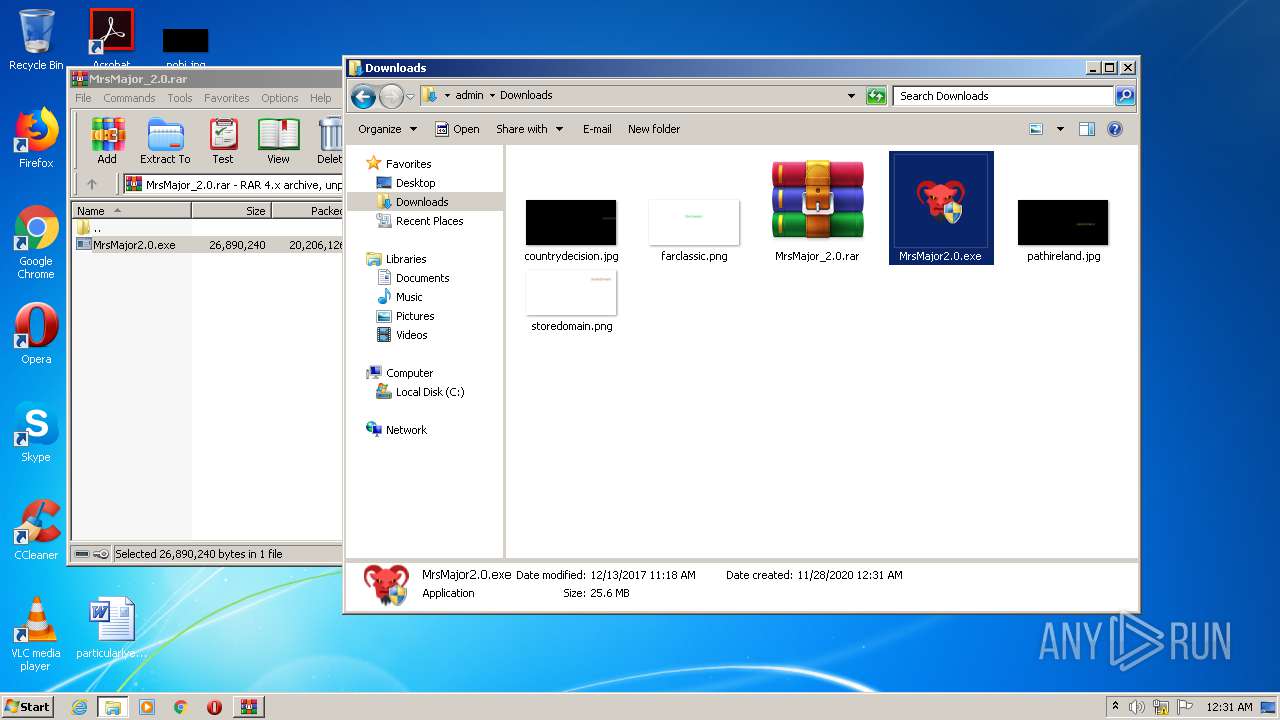The width and height of the screenshot is (1280, 720).
Task: Toggle the preview pane icon
Action: [x=1087, y=129]
